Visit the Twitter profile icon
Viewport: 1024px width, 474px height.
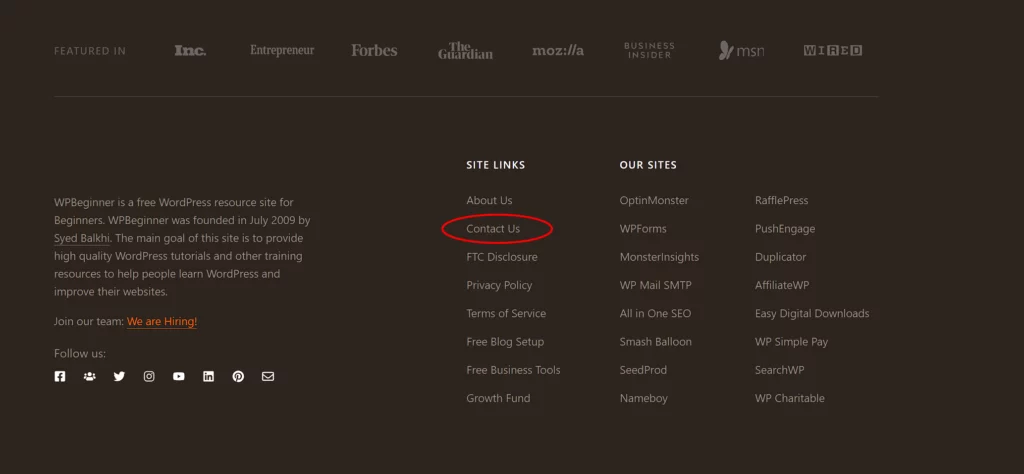119,377
